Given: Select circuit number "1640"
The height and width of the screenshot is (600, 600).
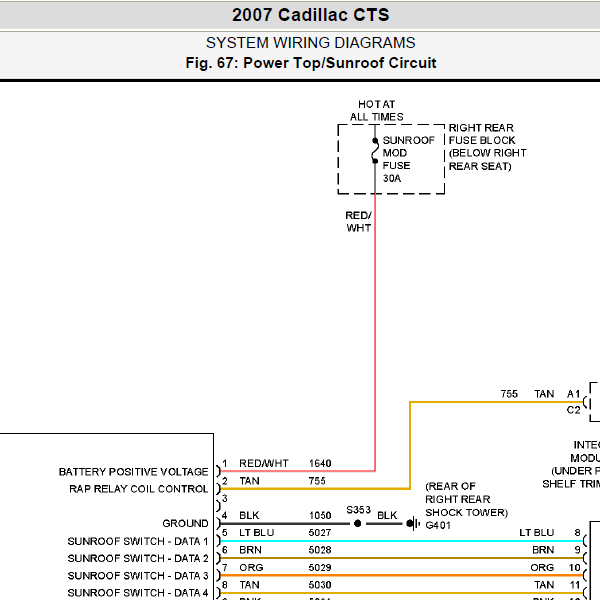Looking at the screenshot, I should 320,463.
